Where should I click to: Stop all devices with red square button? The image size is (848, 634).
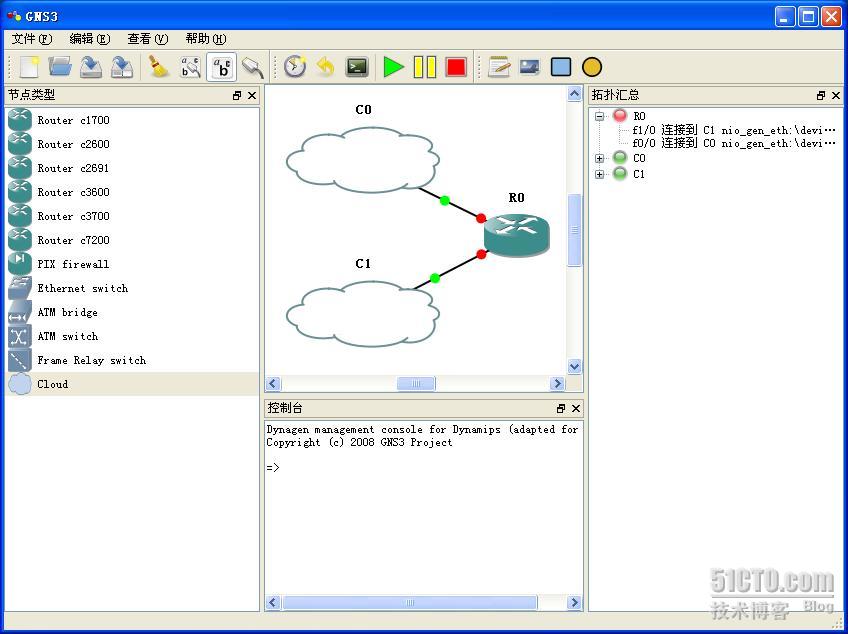(456, 67)
